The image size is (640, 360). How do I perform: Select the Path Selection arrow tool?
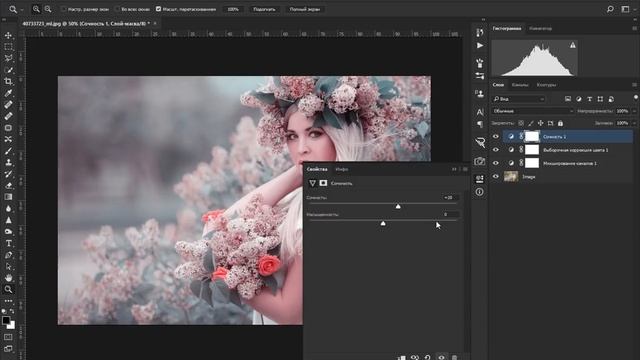tap(8, 267)
